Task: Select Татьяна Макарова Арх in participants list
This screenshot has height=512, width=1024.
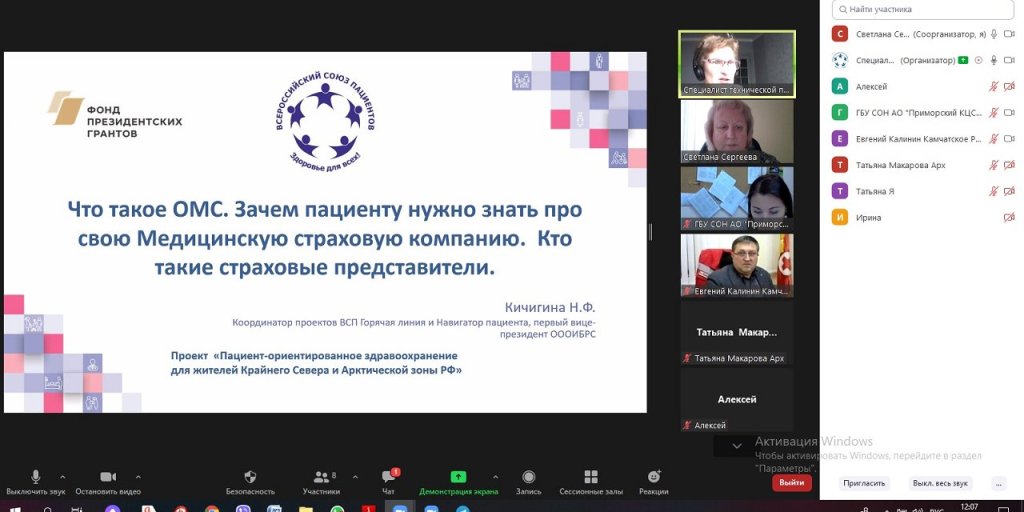Action: [900, 165]
